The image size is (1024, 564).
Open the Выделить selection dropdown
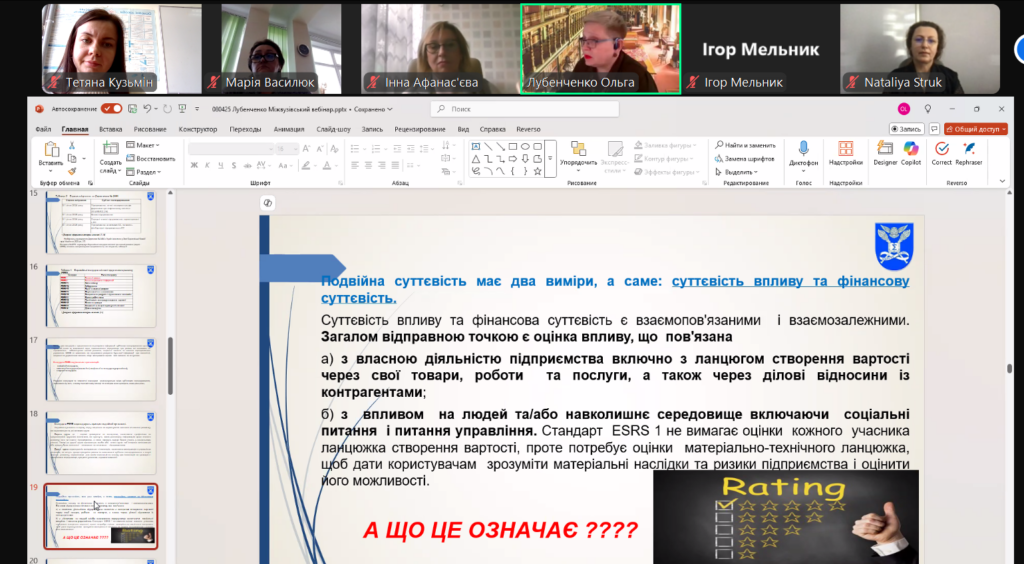point(737,172)
